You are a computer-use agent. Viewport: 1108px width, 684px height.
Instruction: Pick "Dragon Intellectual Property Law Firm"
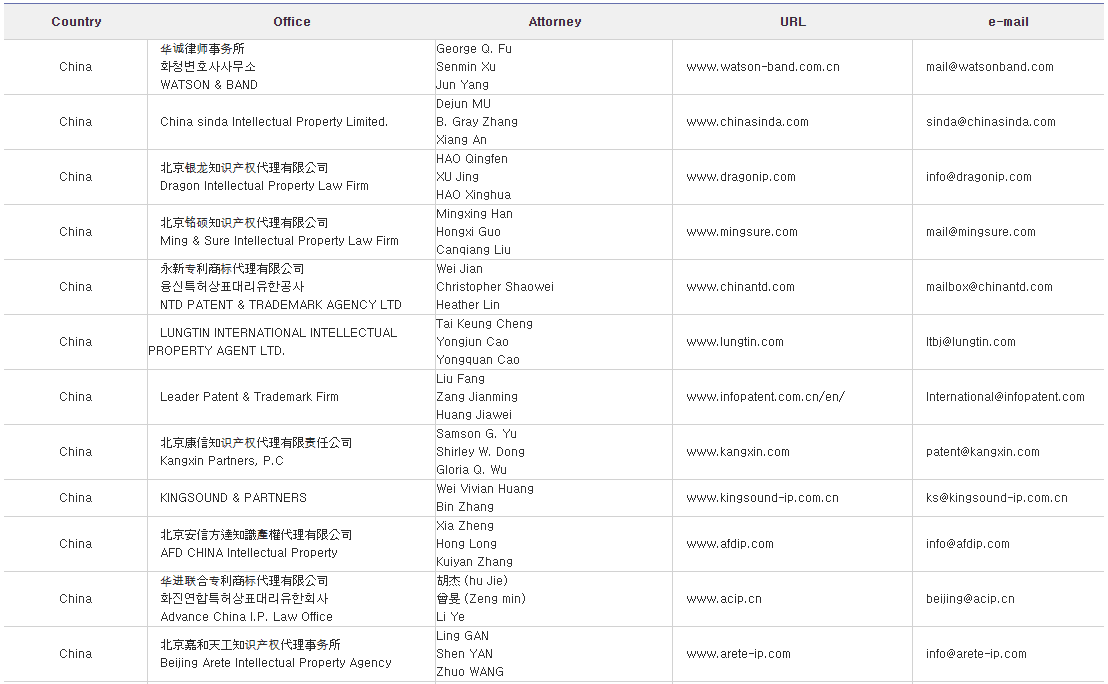point(264,187)
